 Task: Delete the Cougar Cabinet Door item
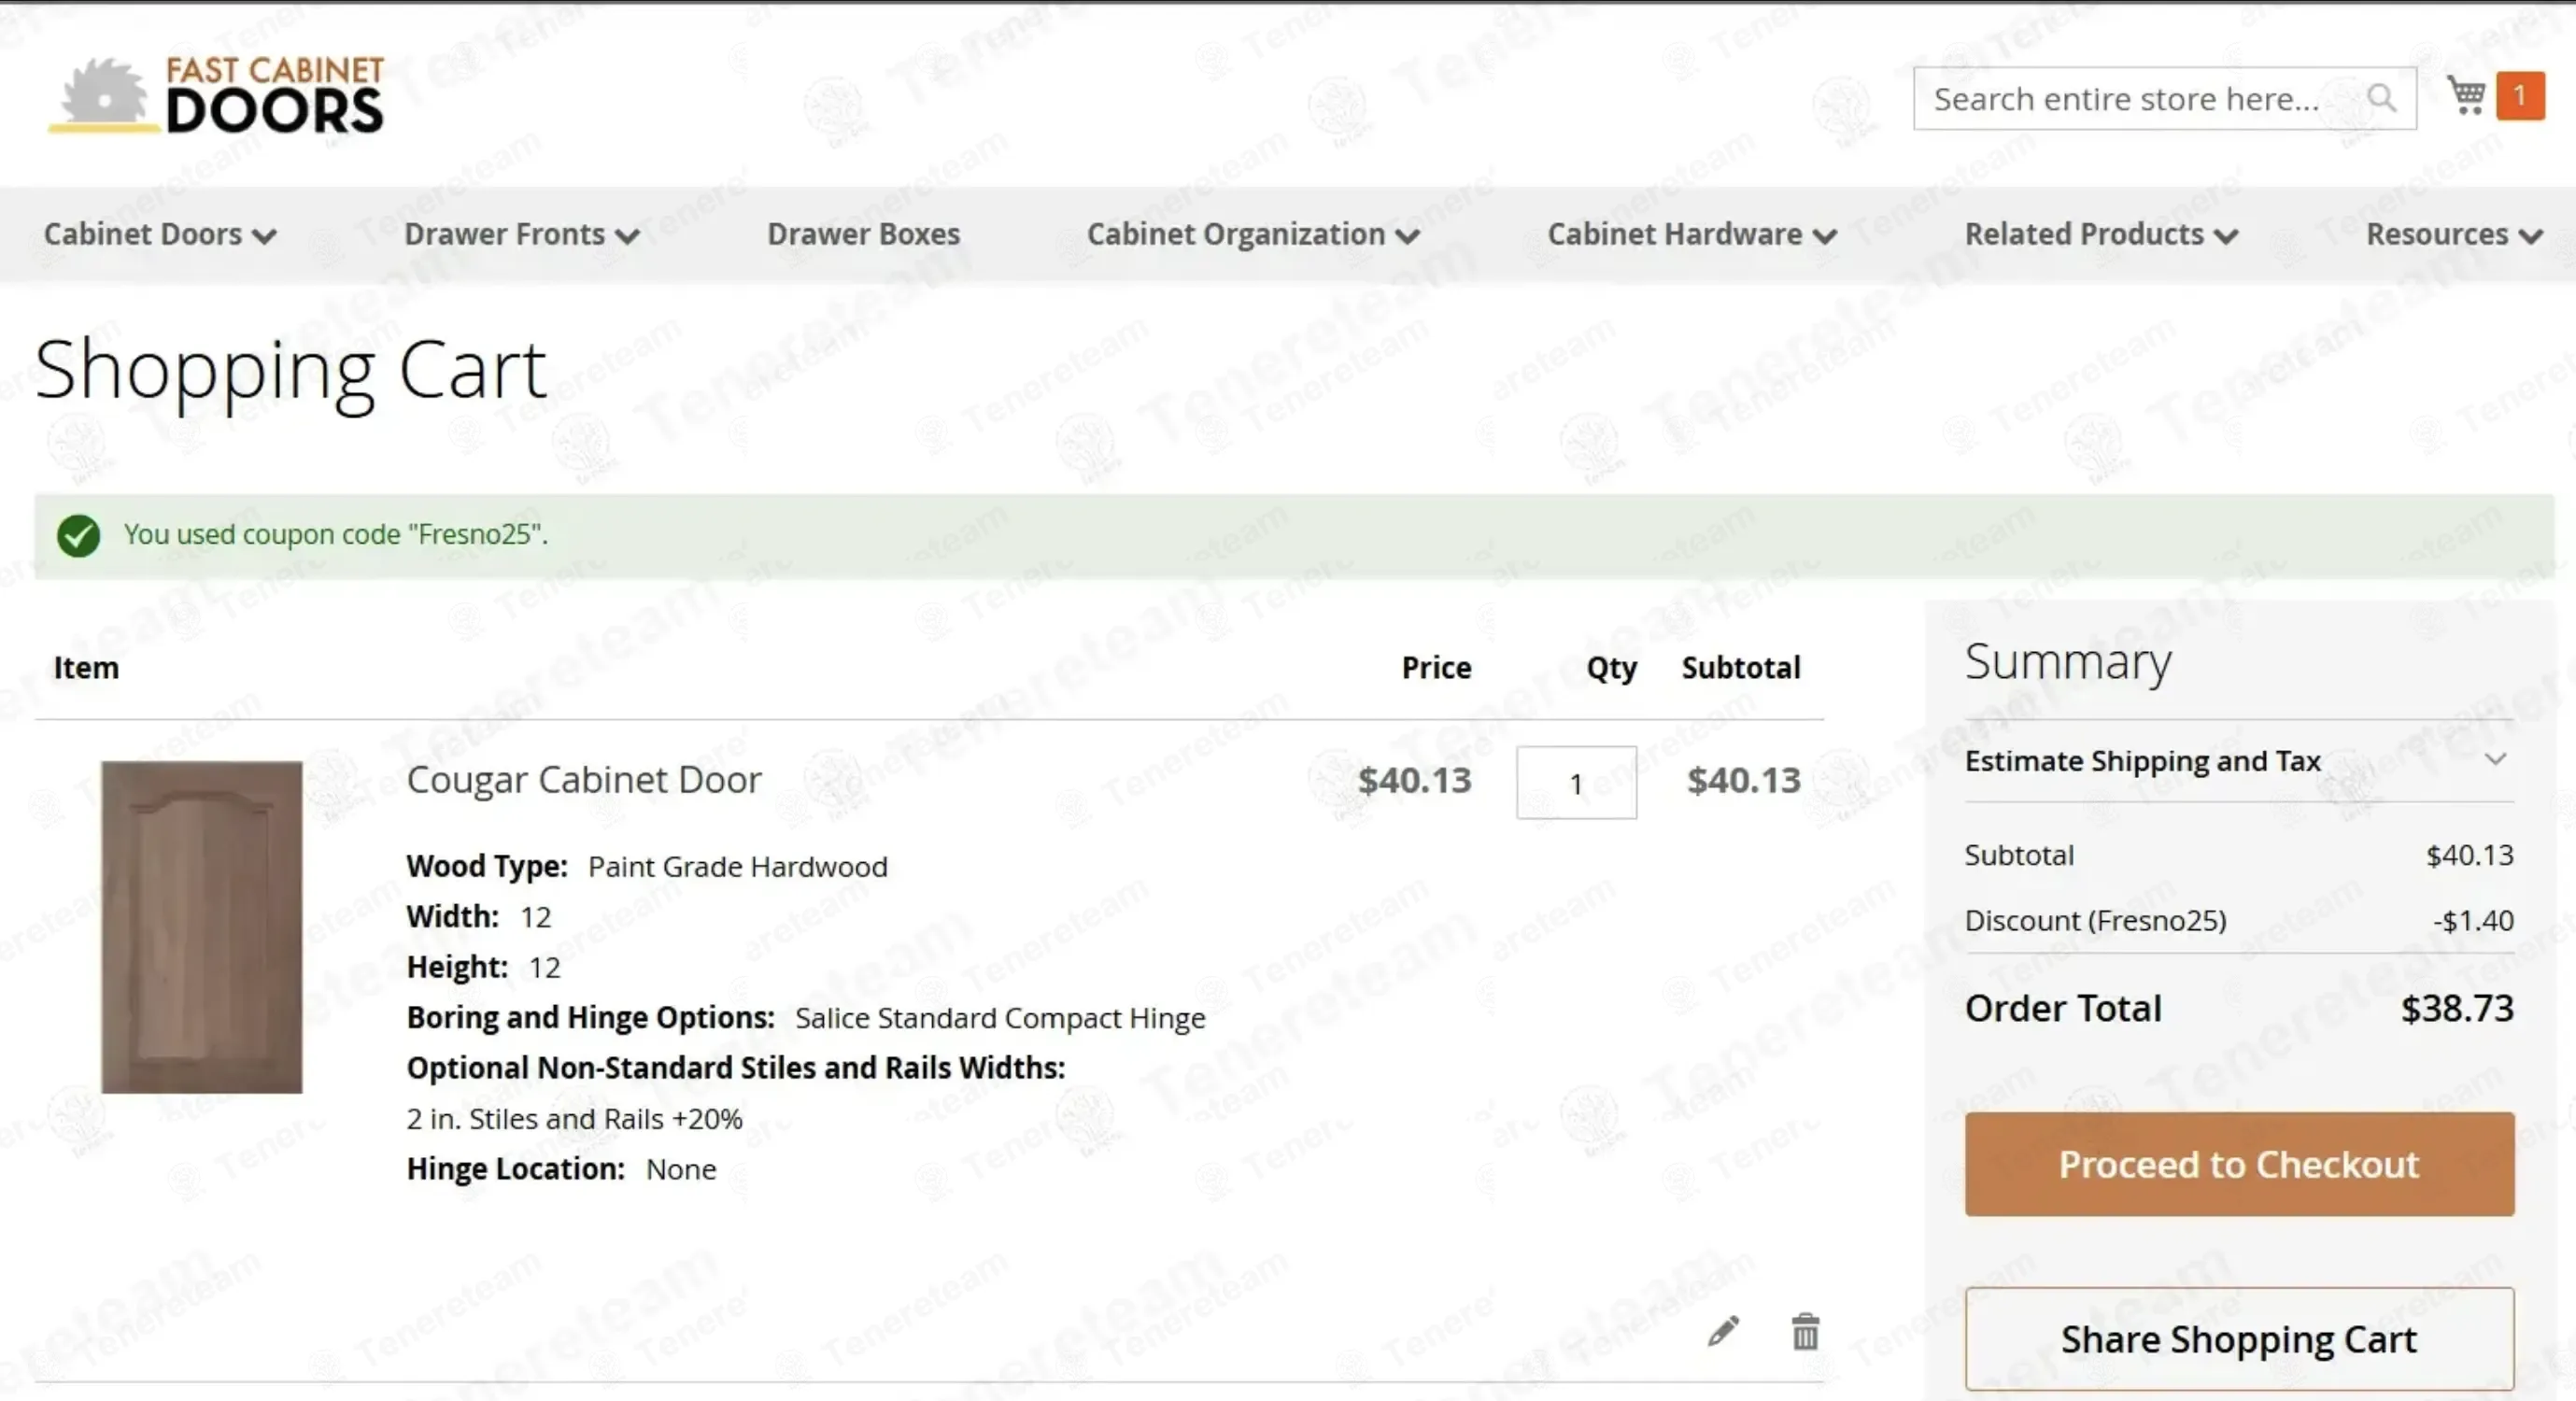click(1805, 1331)
